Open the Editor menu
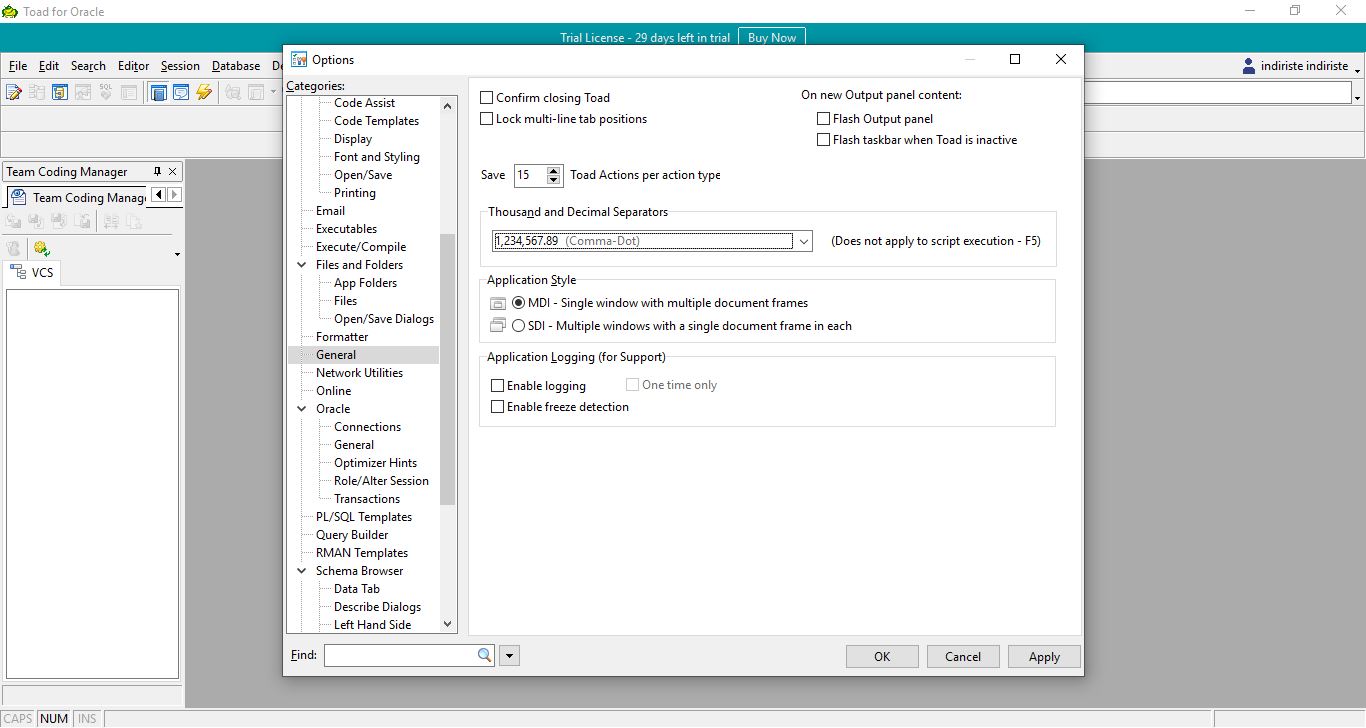 tap(133, 66)
